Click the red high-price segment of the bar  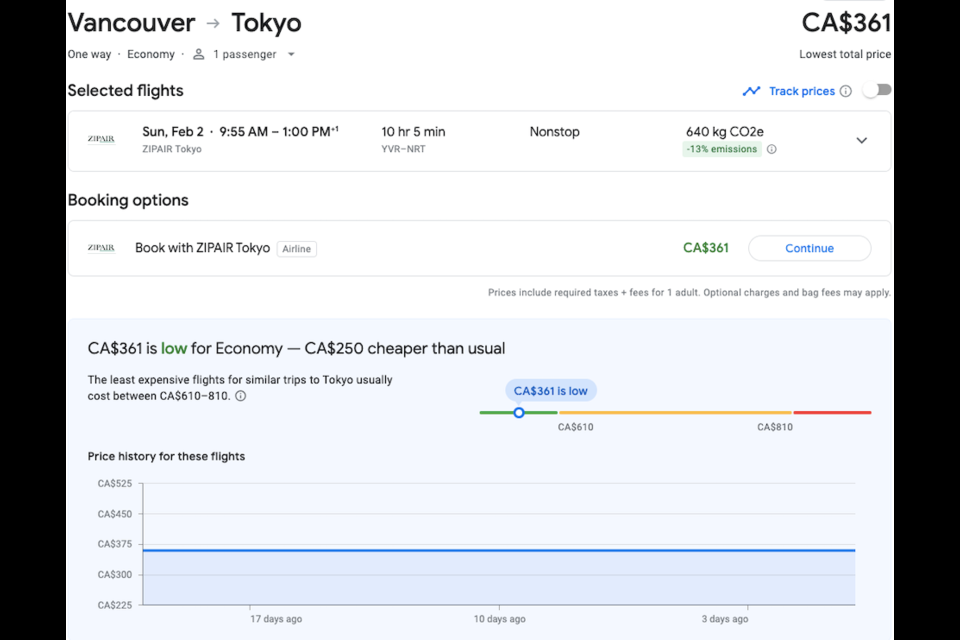[832, 413]
